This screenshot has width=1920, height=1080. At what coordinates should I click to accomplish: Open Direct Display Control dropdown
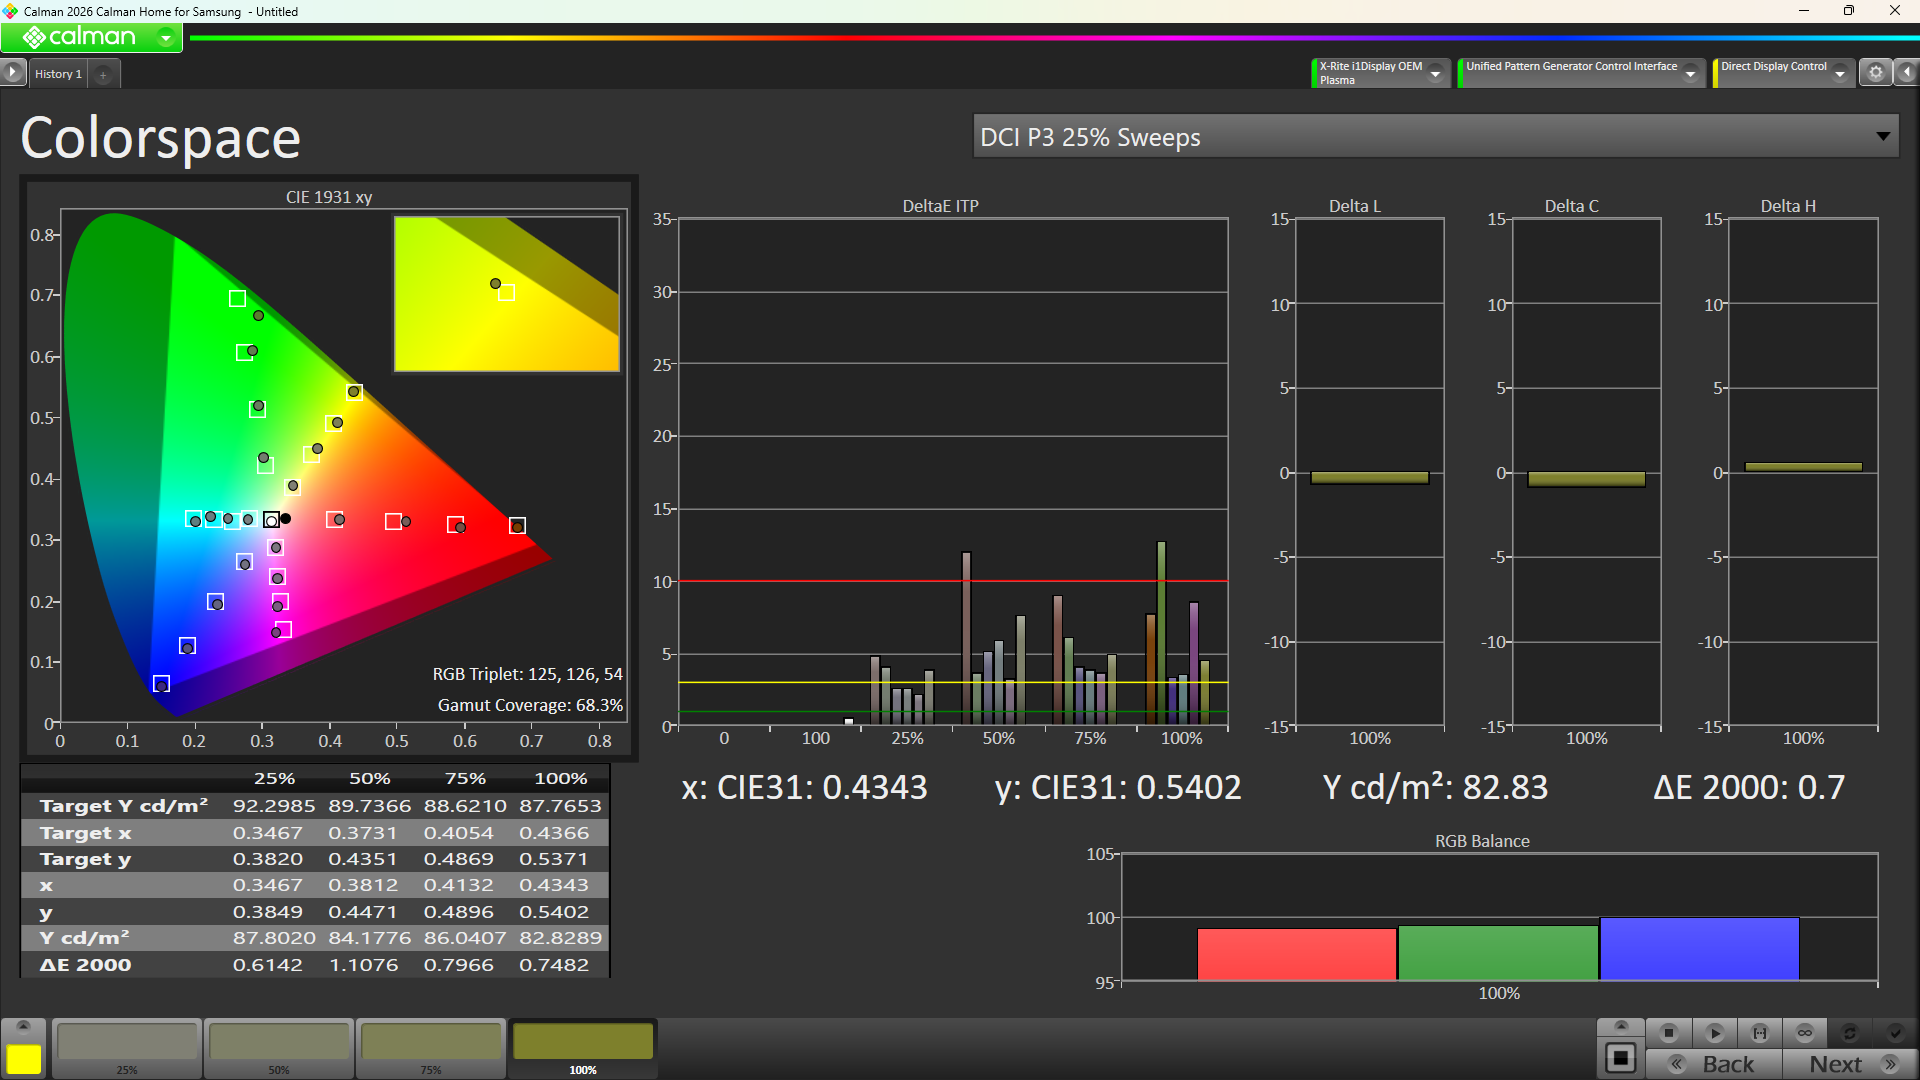(1840, 73)
